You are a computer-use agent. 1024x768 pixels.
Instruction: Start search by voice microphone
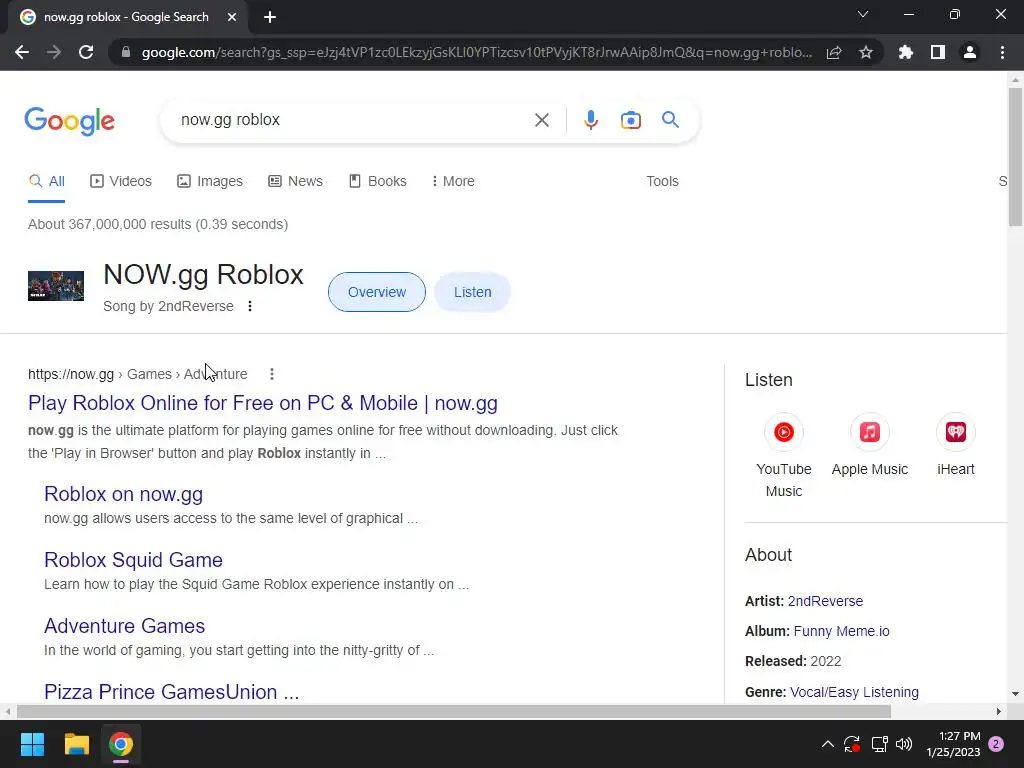pos(590,120)
